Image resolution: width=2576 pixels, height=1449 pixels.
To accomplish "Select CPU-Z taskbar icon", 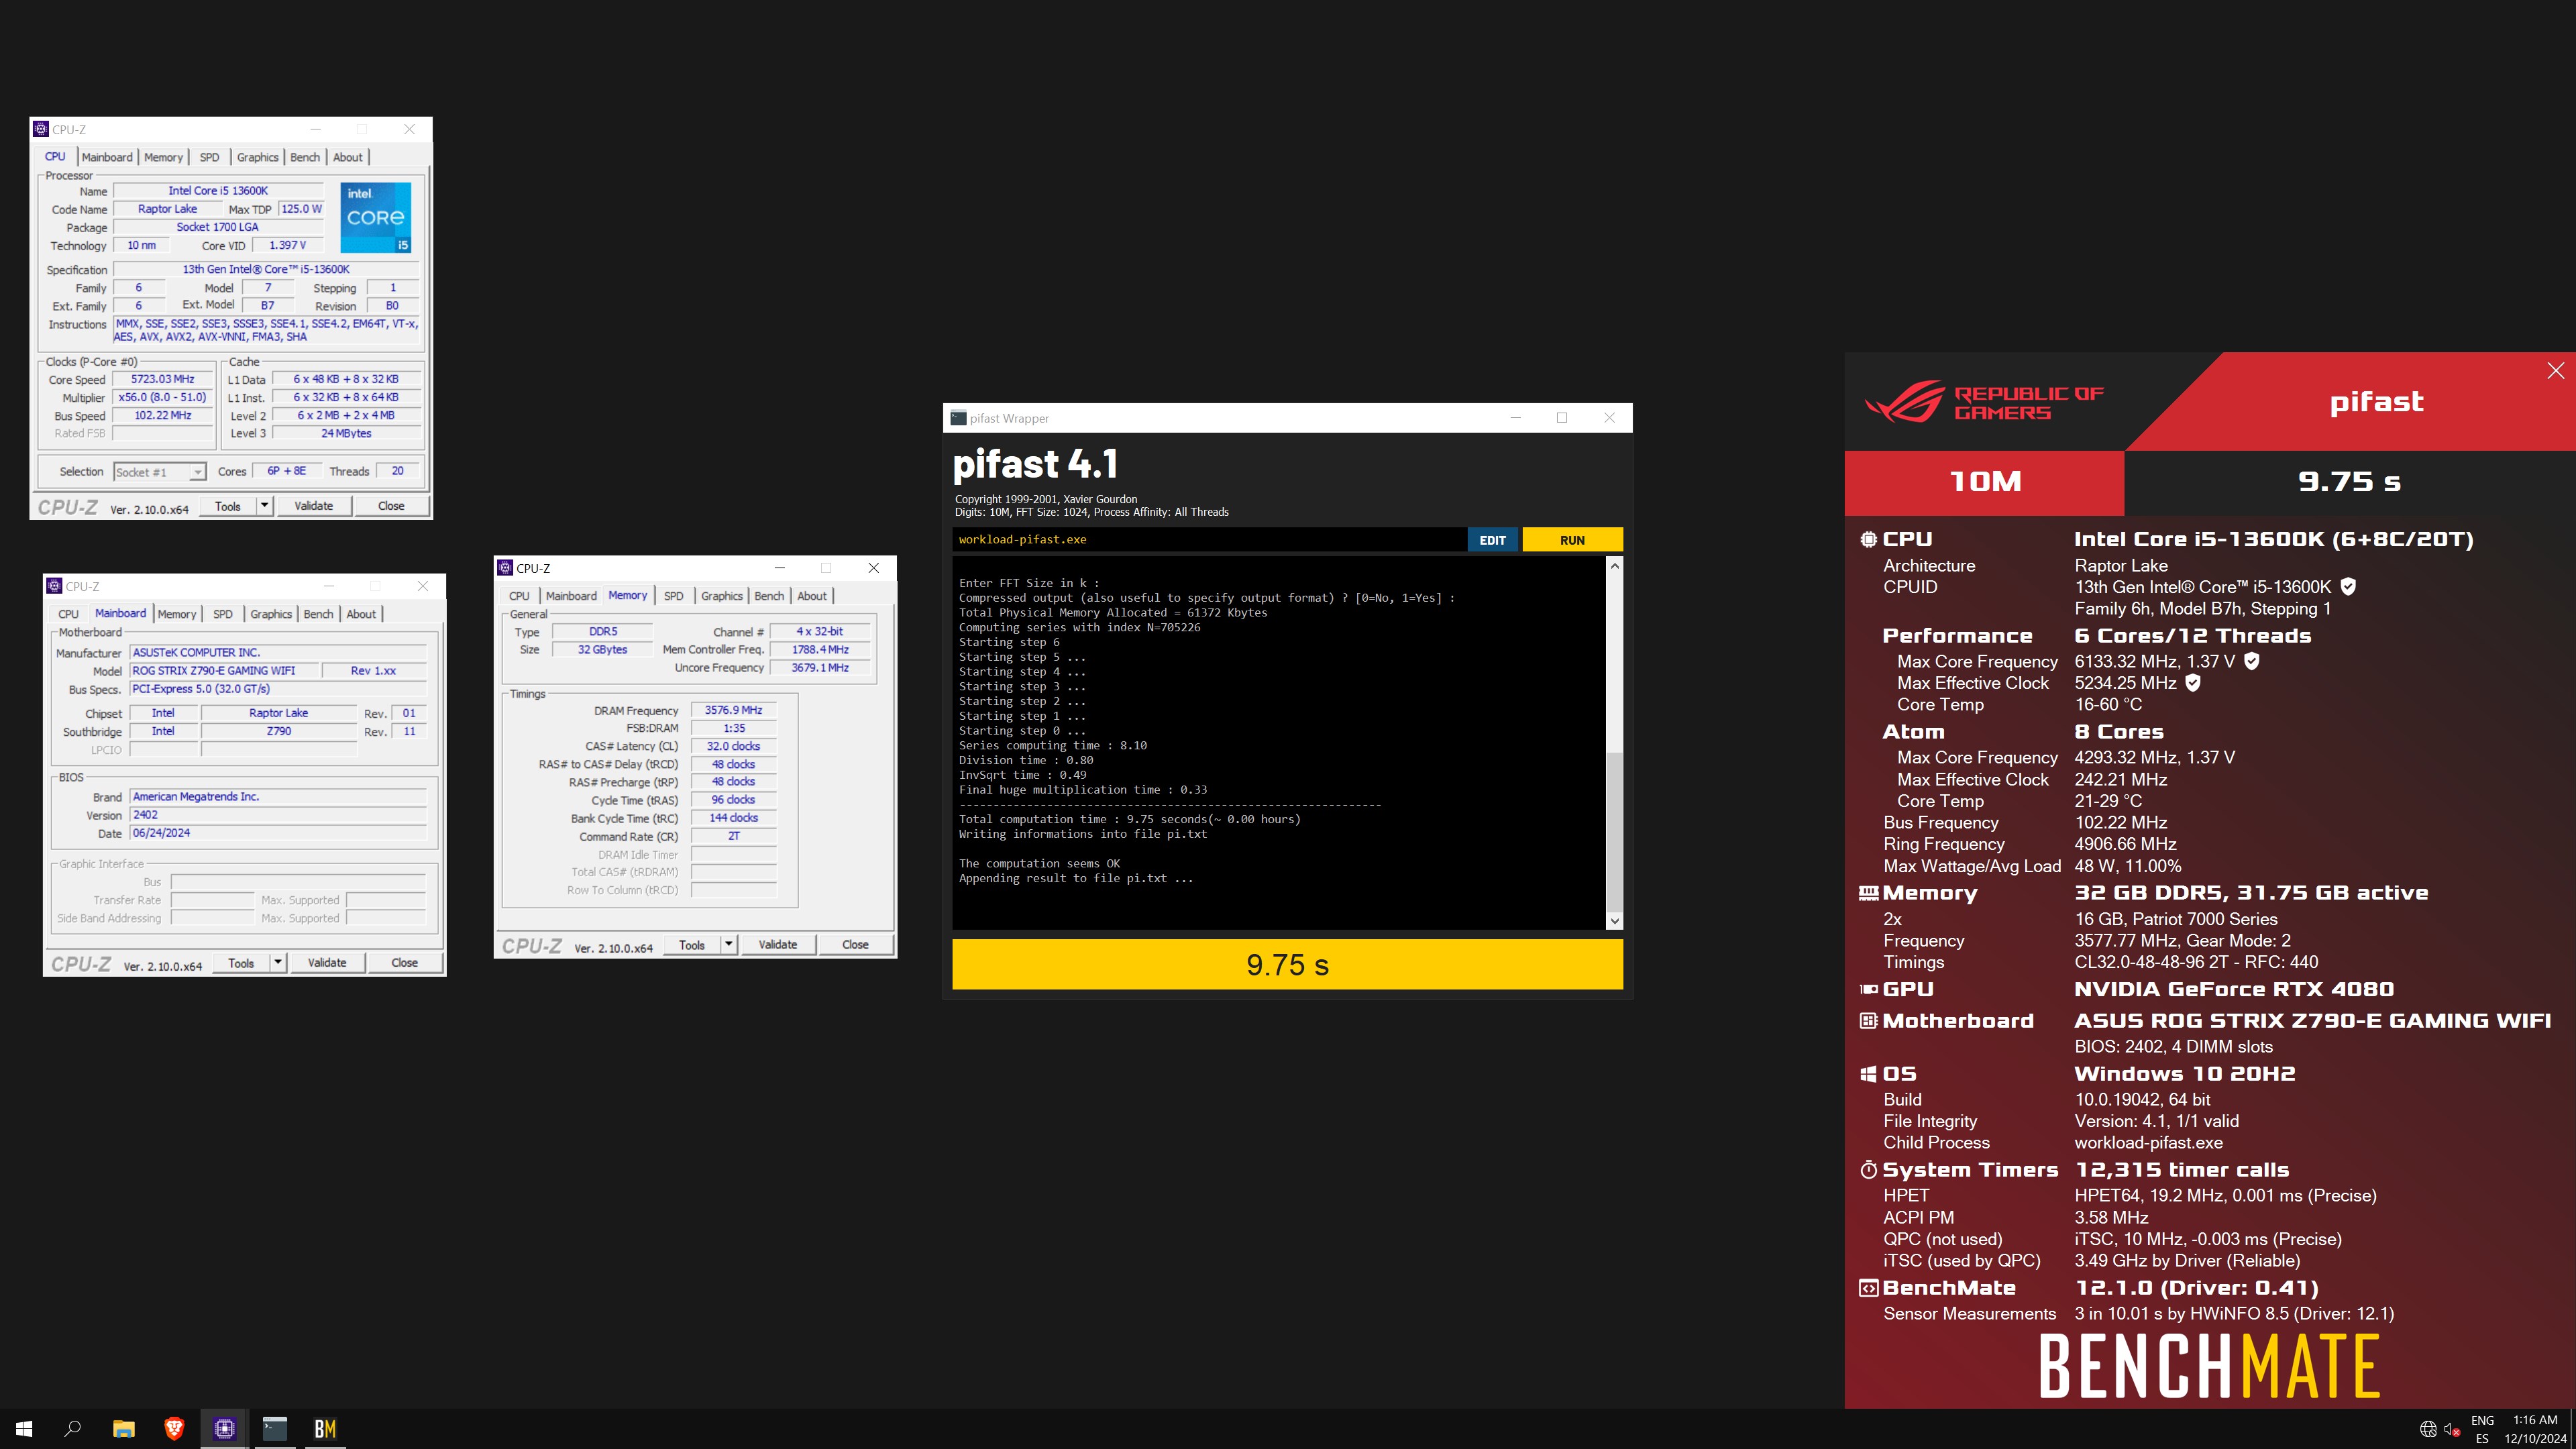I will tap(224, 1429).
